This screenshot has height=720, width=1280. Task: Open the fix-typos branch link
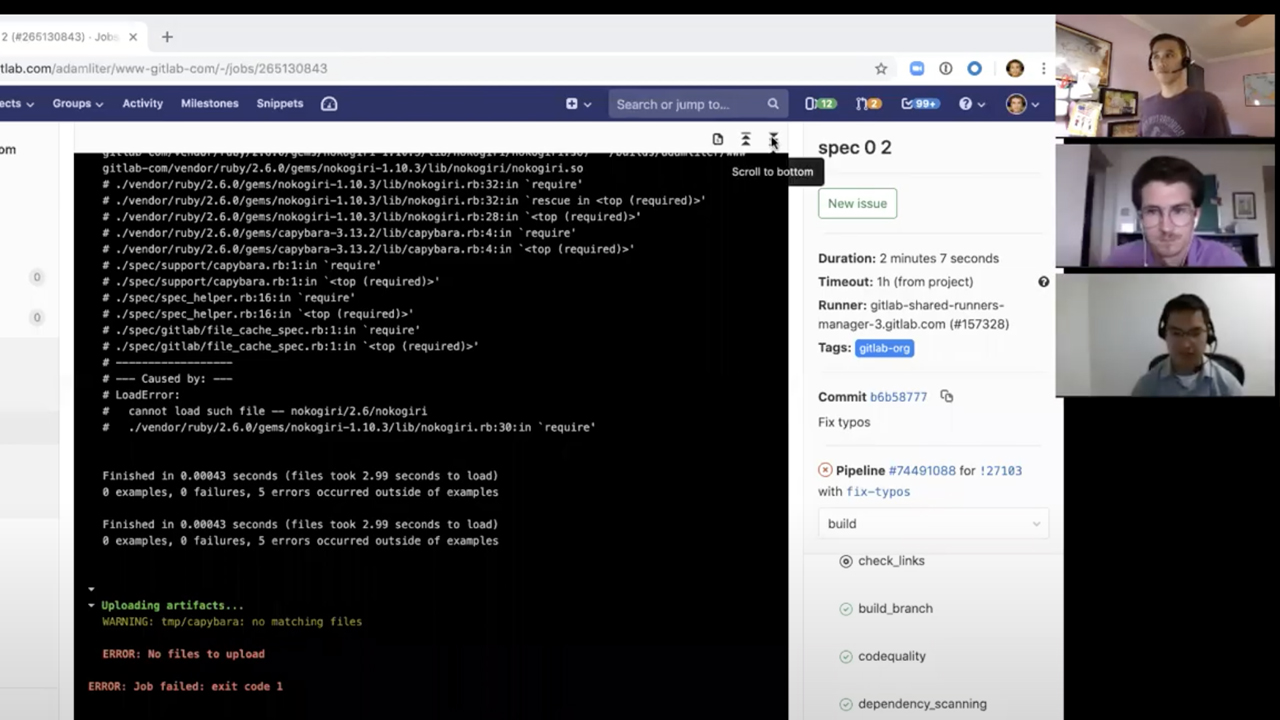tap(878, 492)
